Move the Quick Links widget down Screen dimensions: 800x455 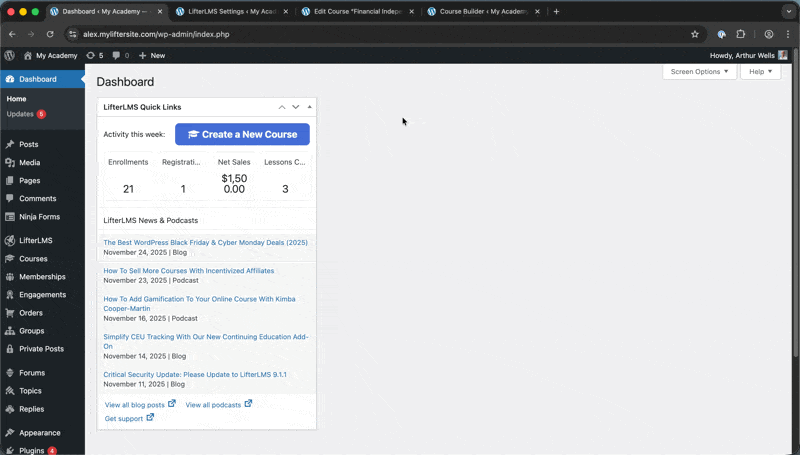(296, 107)
